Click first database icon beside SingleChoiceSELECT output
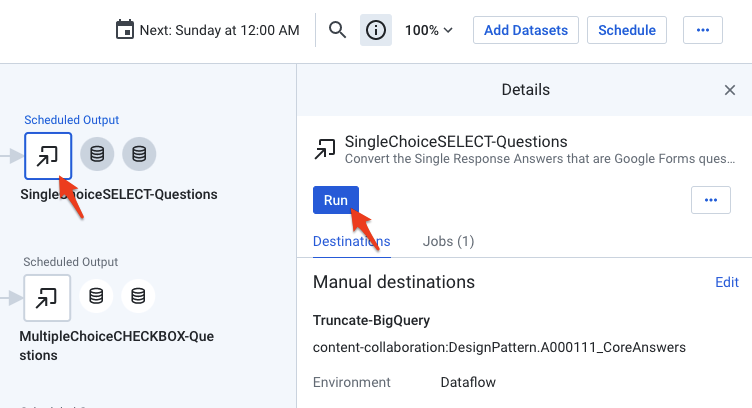 click(x=97, y=154)
